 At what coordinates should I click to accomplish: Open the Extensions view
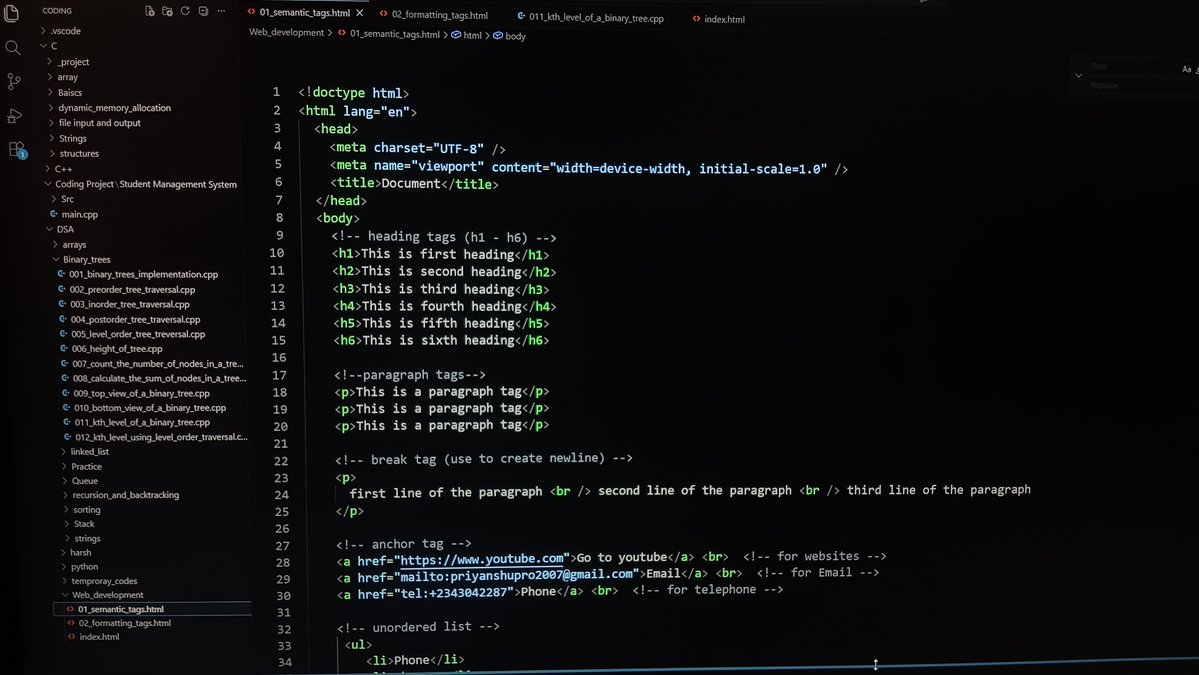pos(17,149)
